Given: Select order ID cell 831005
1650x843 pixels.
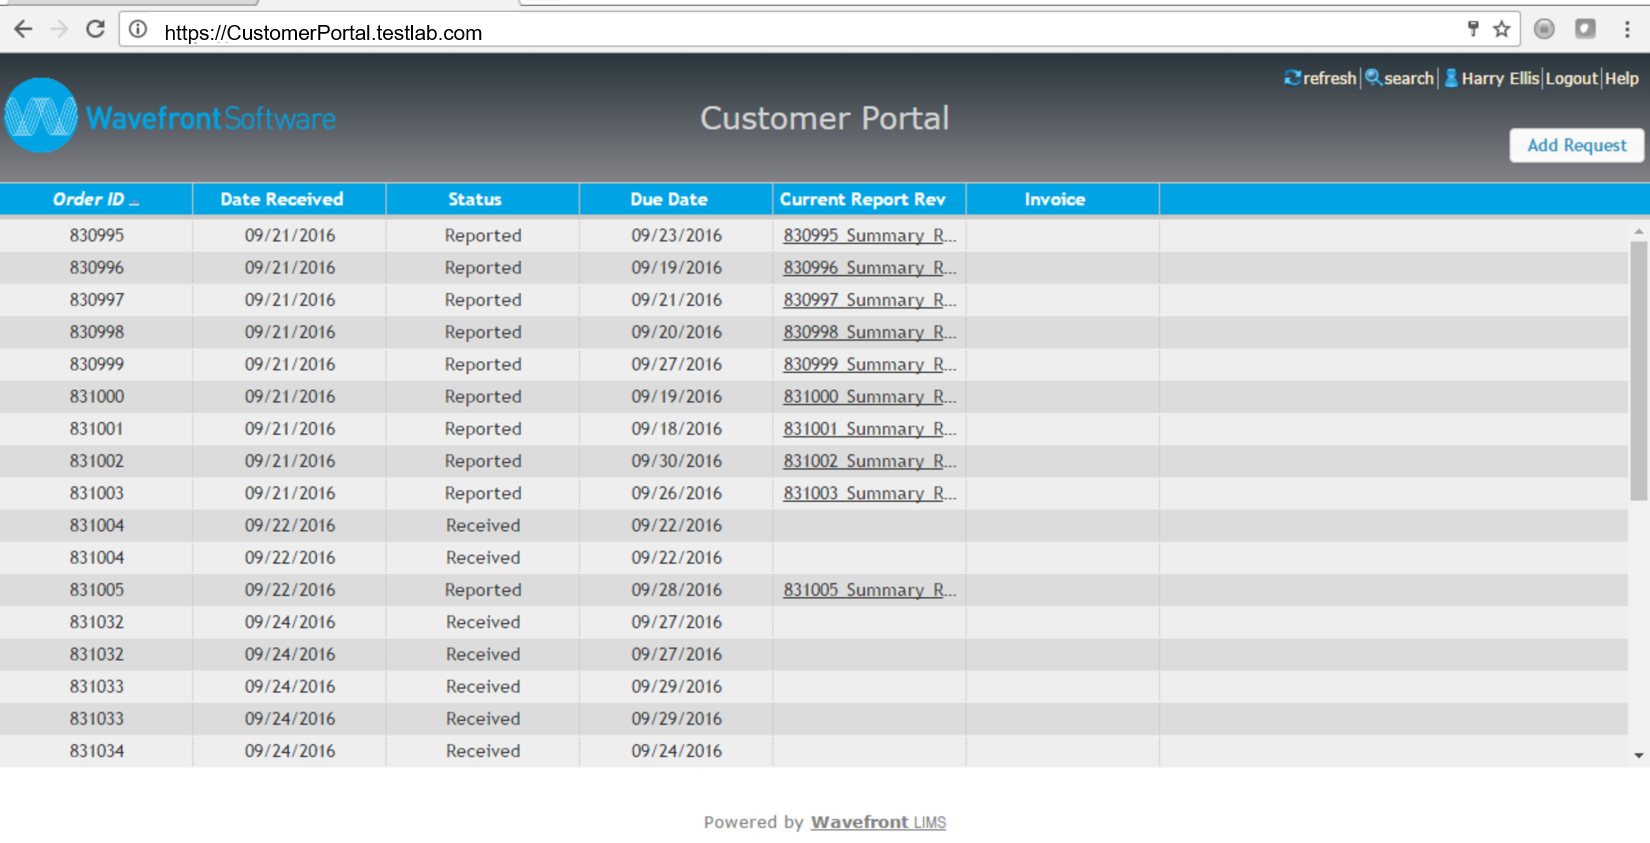Looking at the screenshot, I should coord(97,590).
